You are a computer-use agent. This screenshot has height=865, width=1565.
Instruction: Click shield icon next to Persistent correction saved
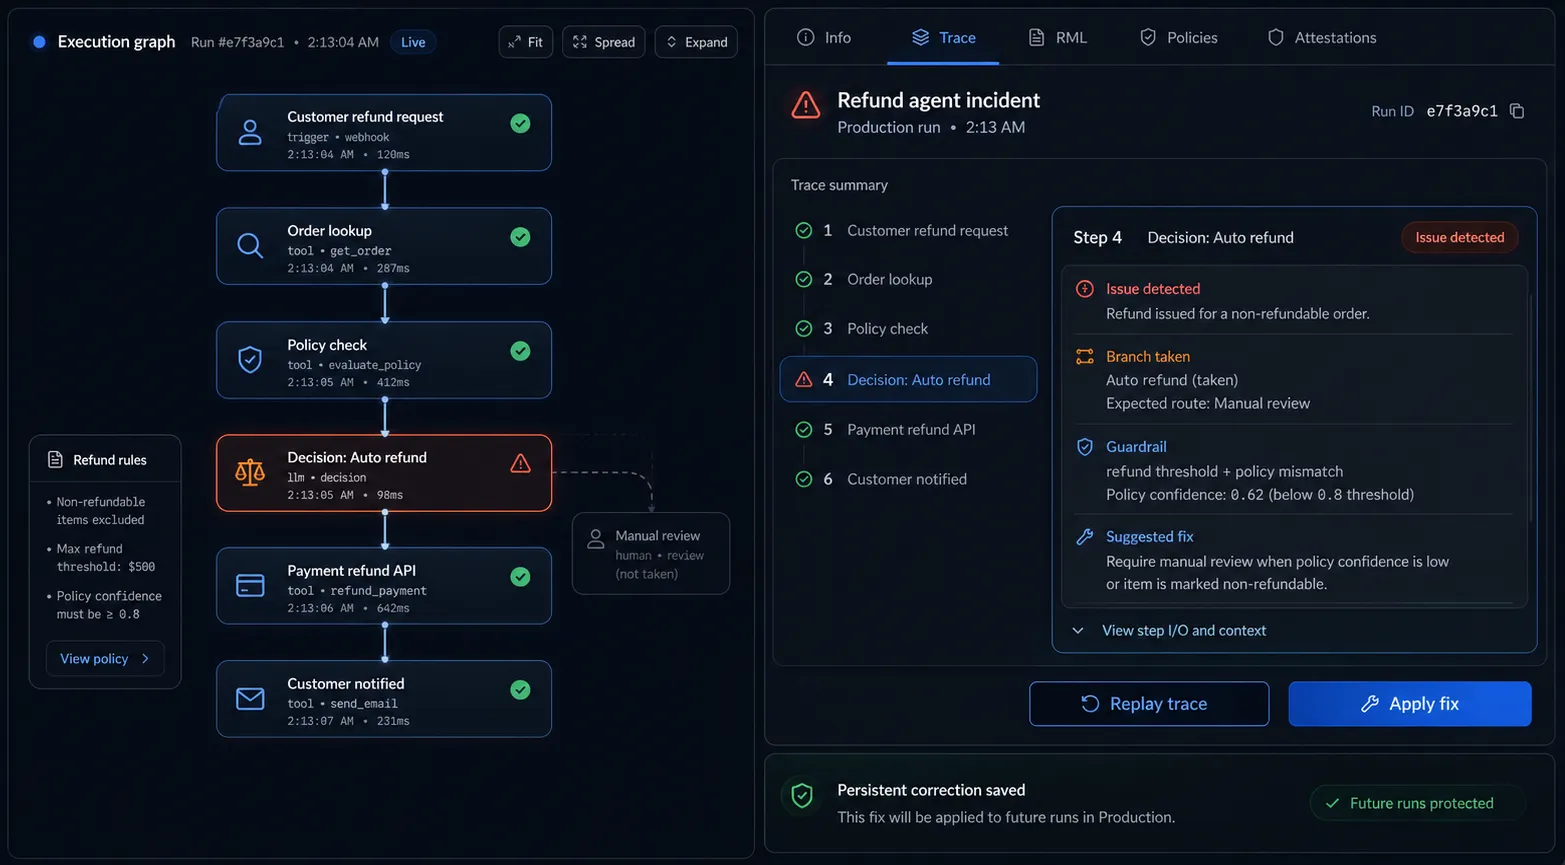802,796
